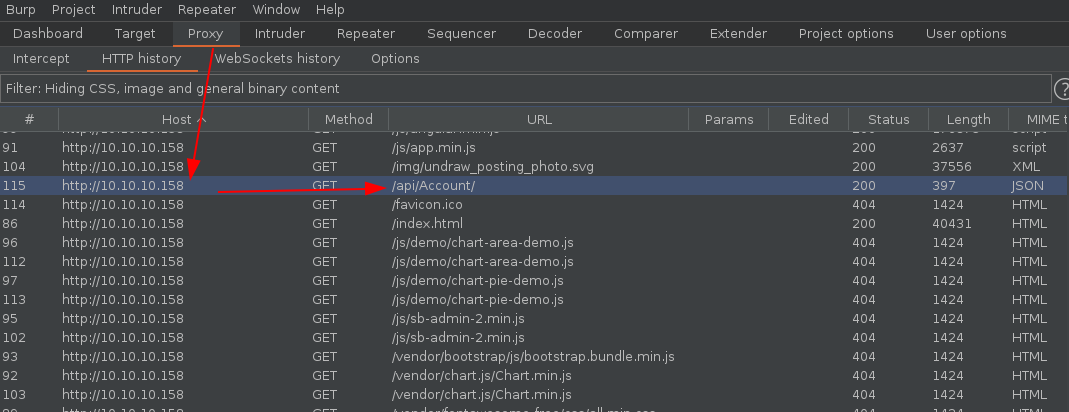Select the /api/Account/ request row
Screen dimensions: 1069x412
click(433, 186)
